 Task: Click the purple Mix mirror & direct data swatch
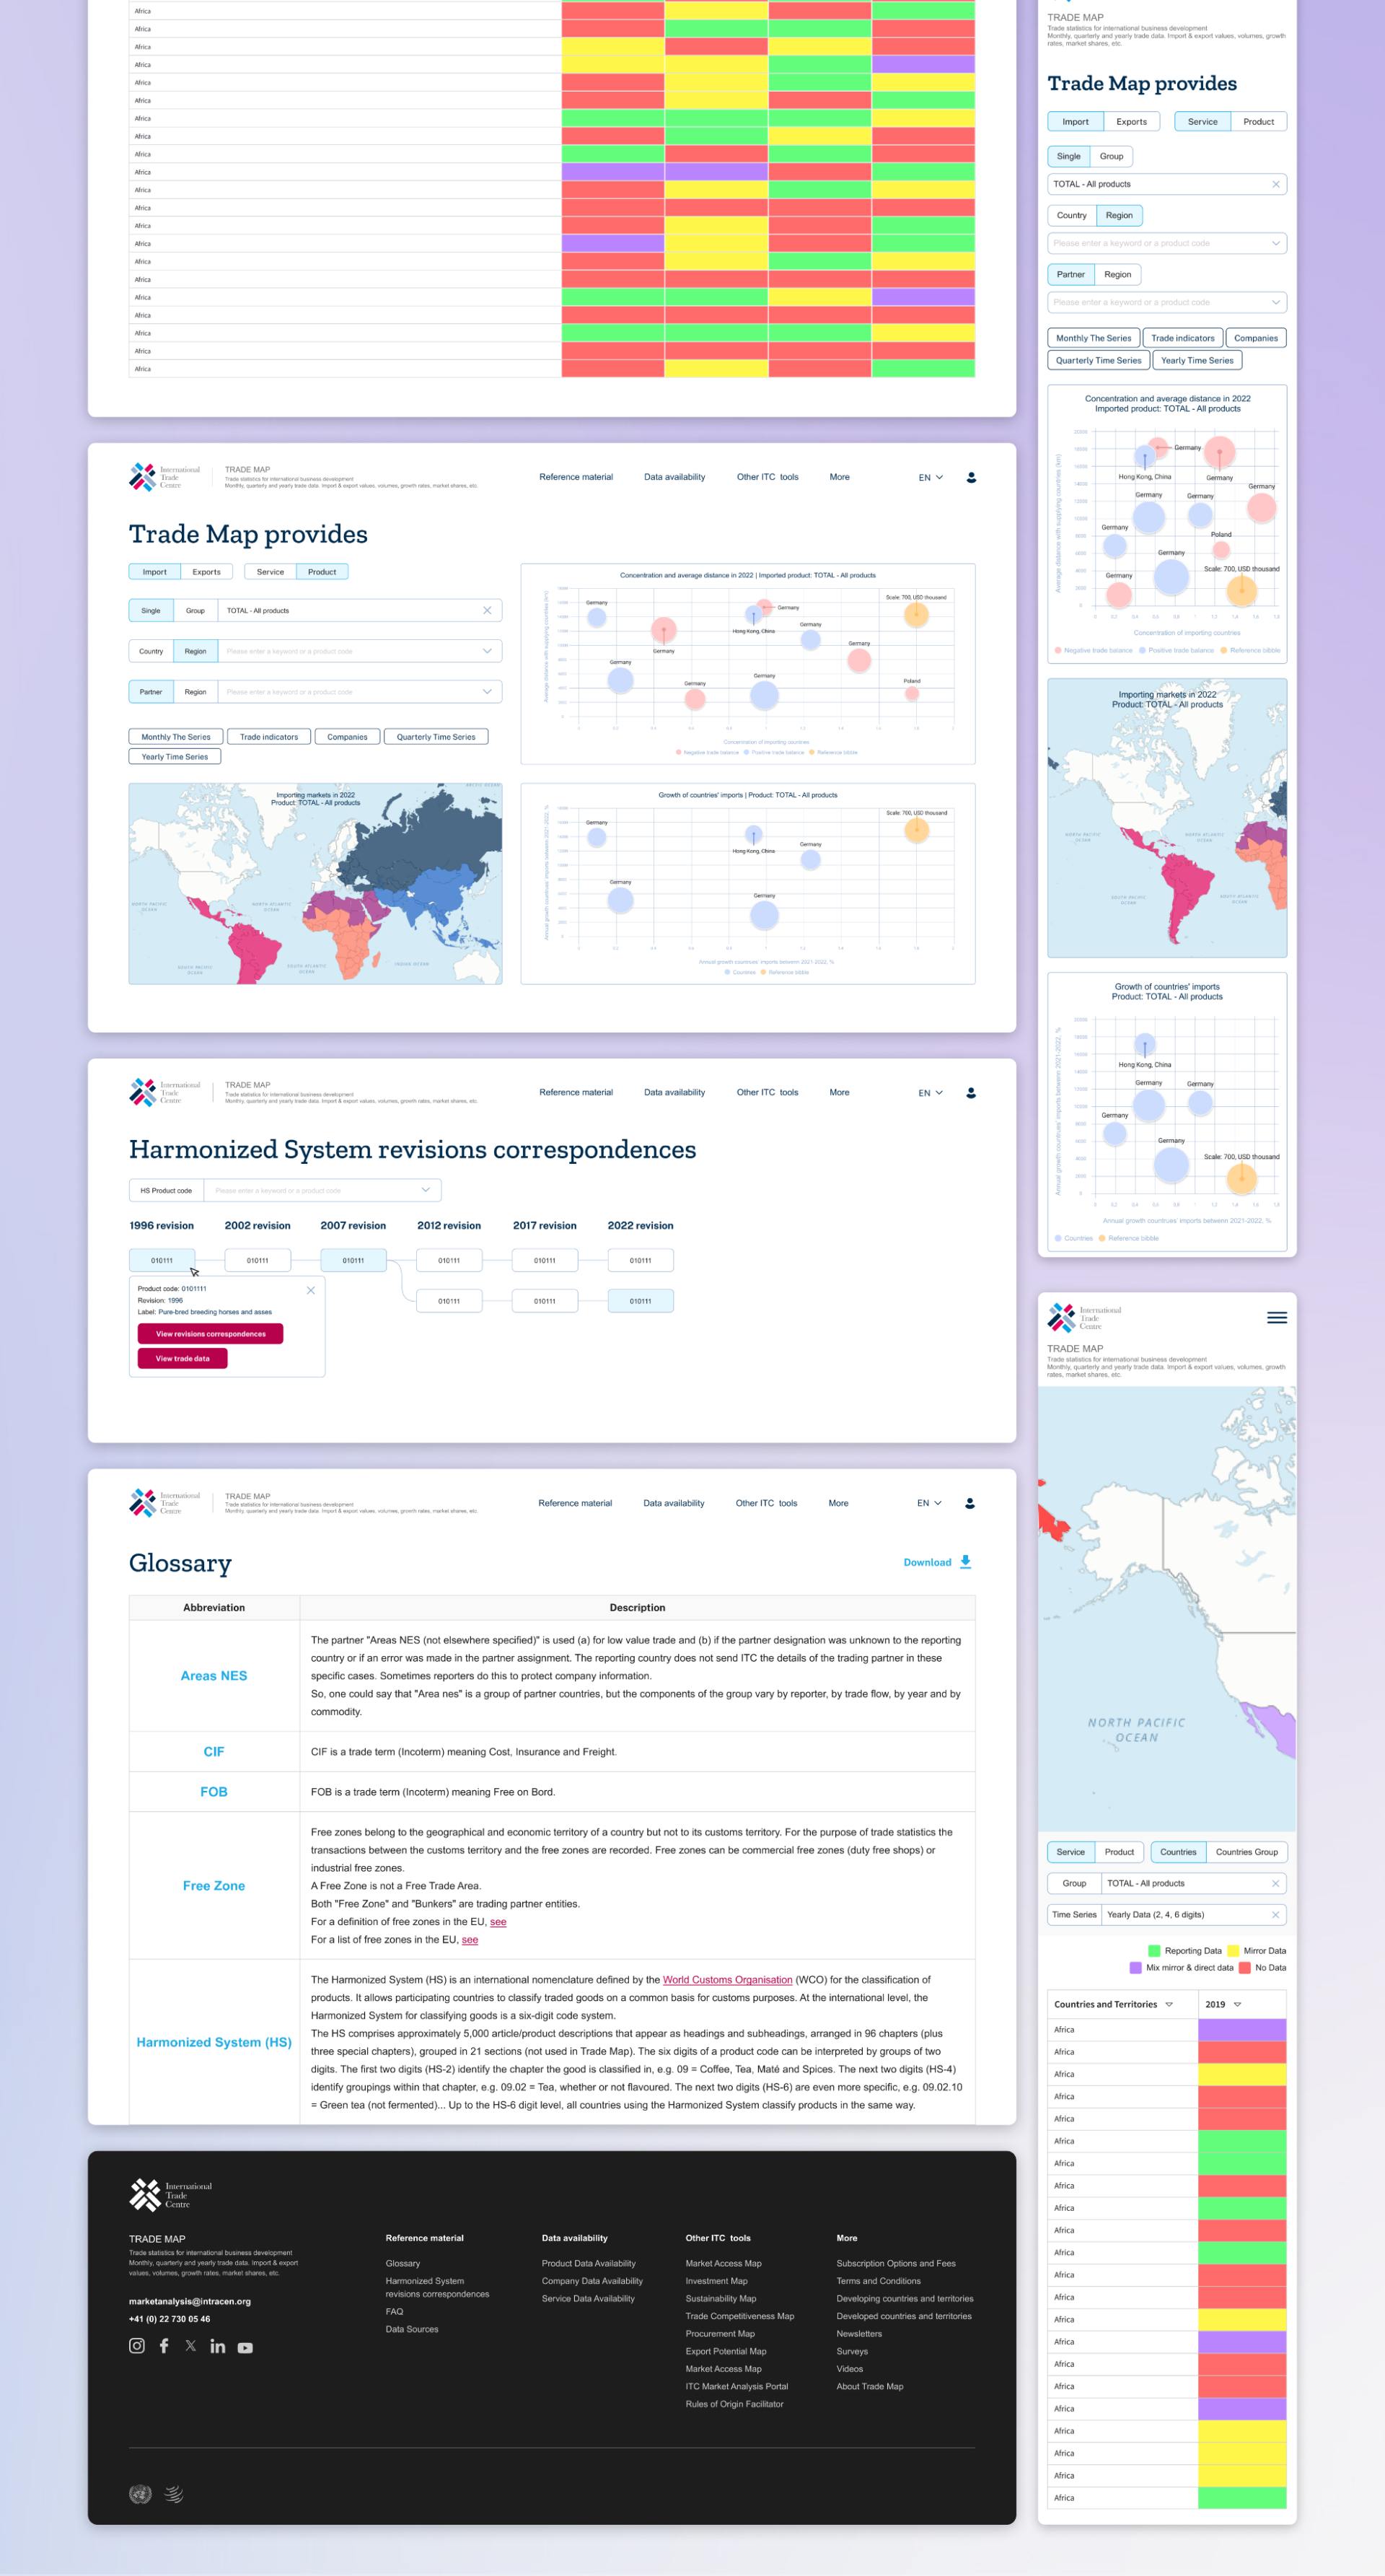(x=1135, y=1967)
